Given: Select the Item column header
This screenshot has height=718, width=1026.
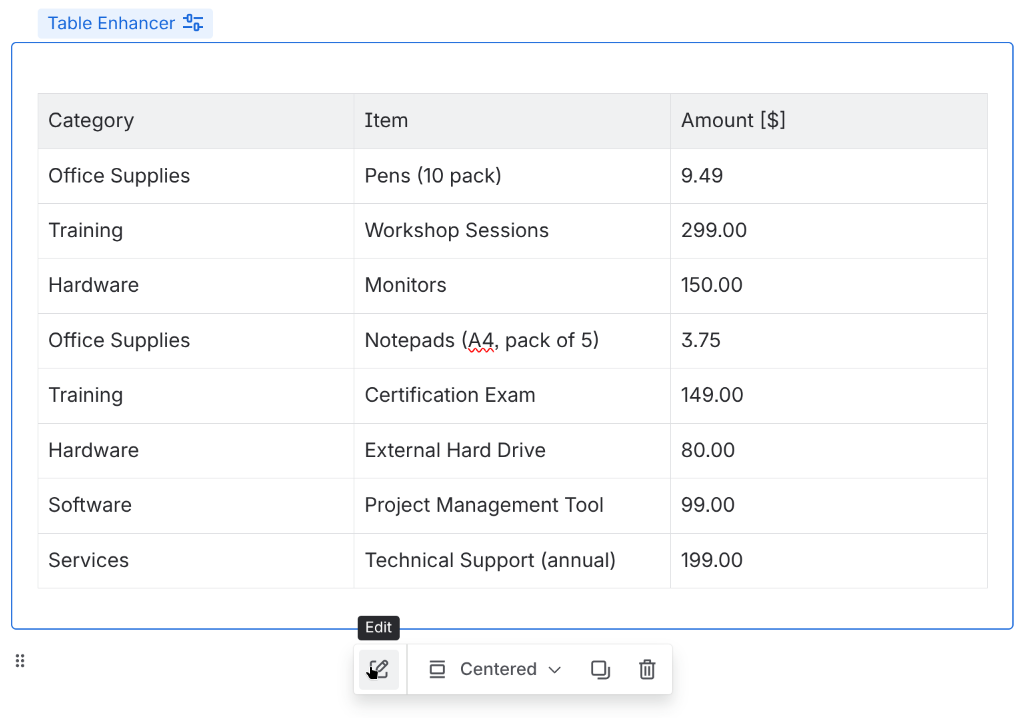Looking at the screenshot, I should pyautogui.click(x=386, y=121).
